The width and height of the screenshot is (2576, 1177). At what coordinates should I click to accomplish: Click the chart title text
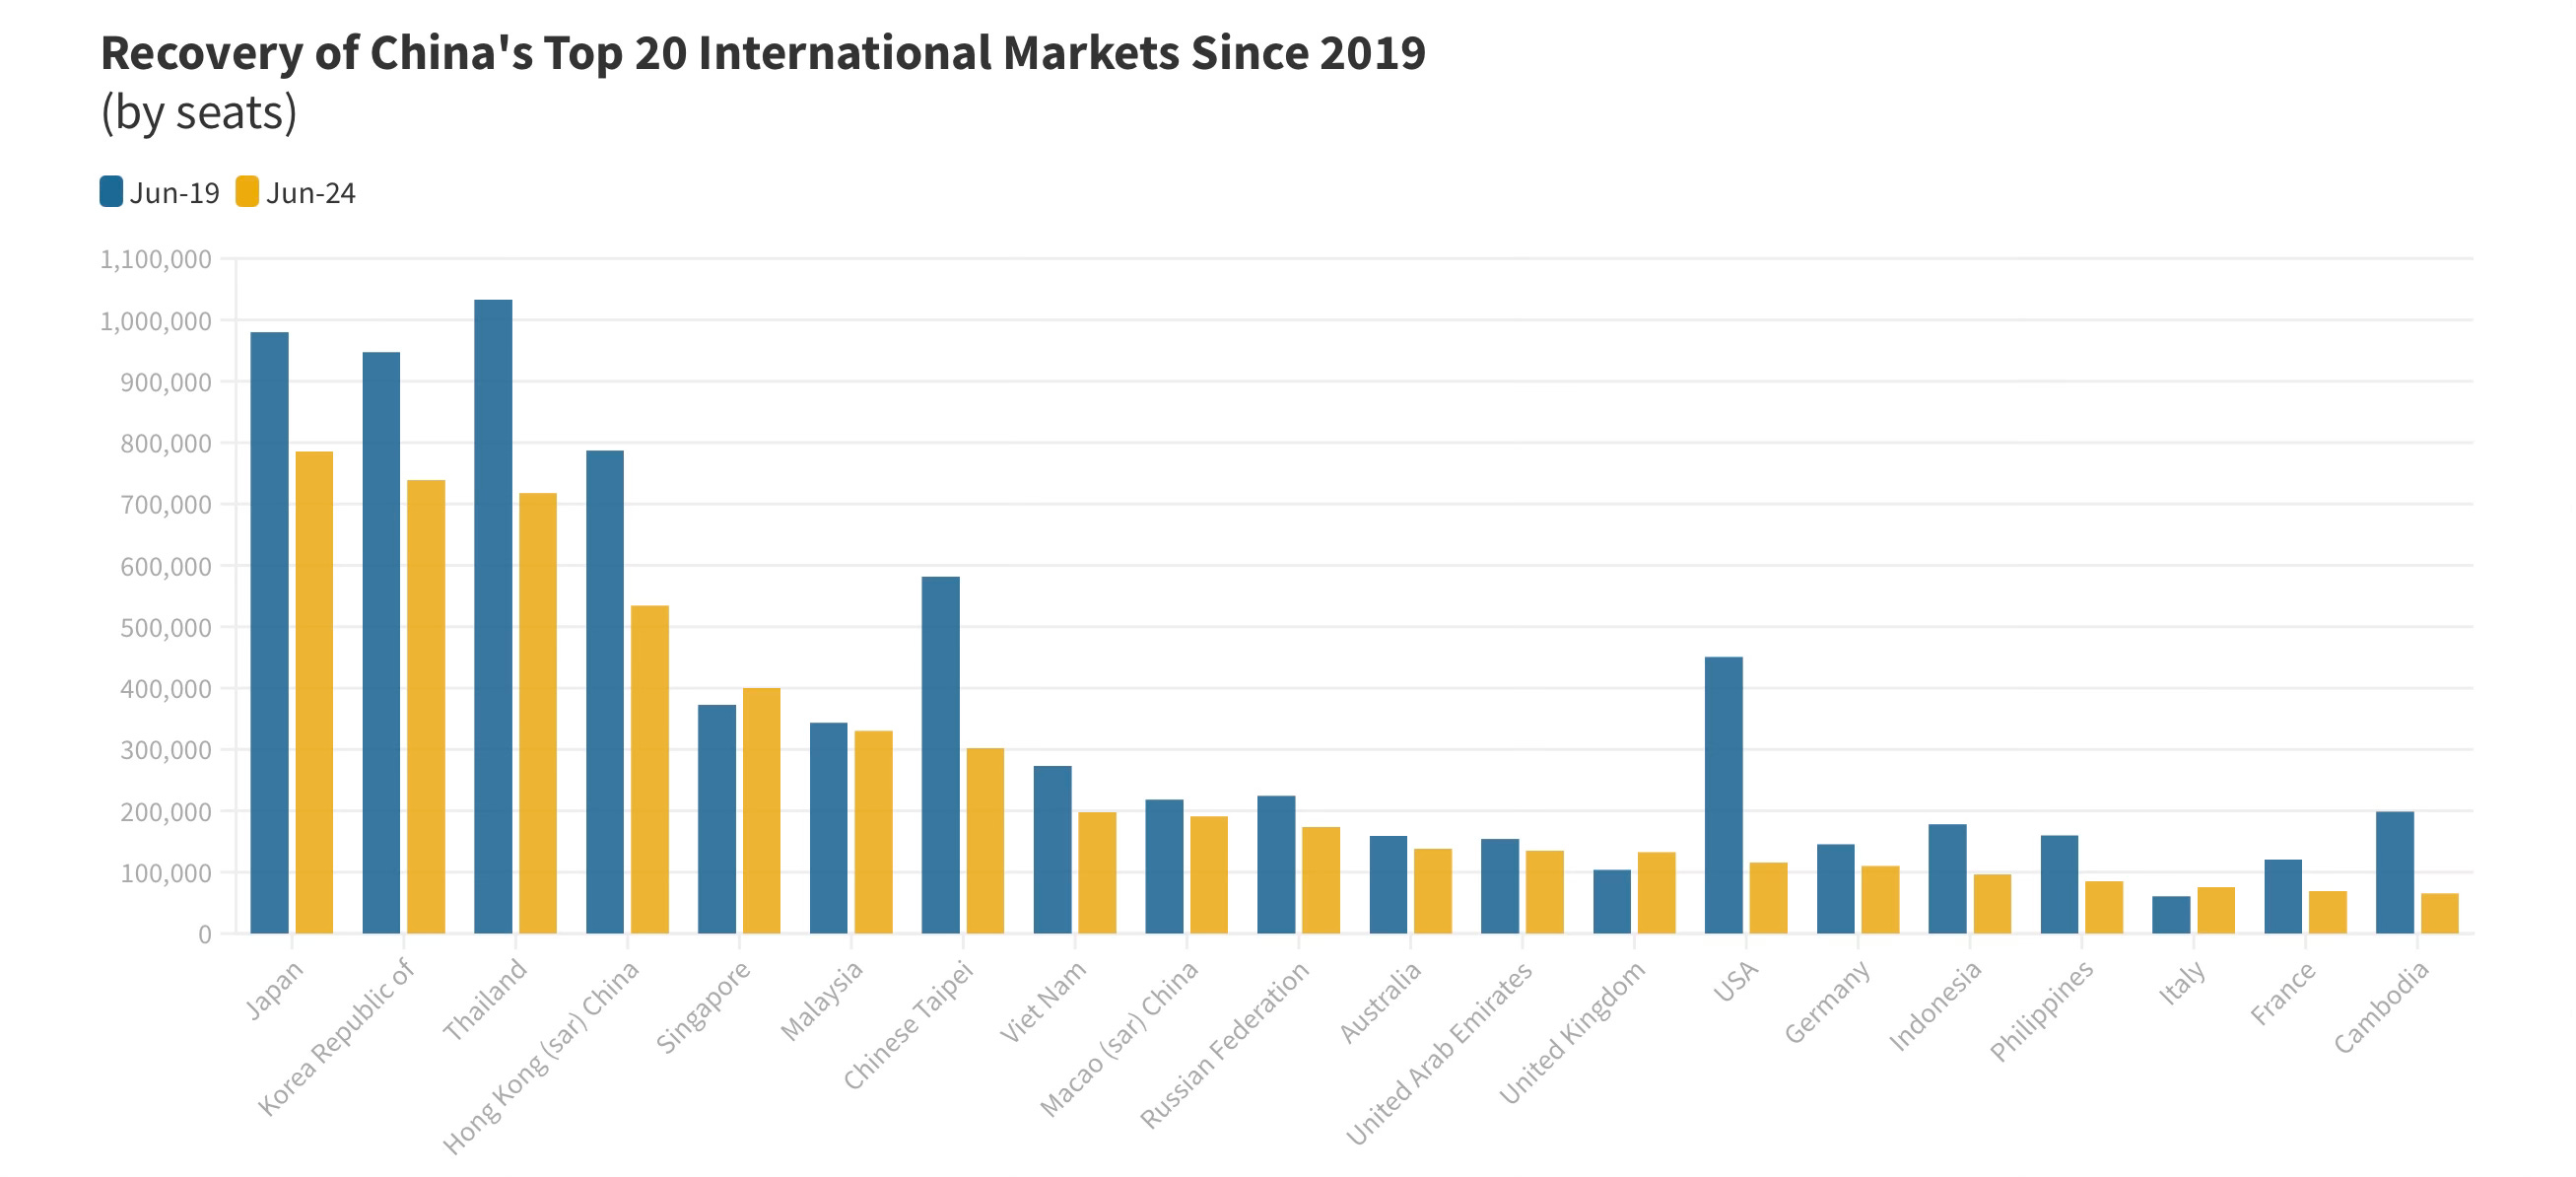[x=762, y=53]
